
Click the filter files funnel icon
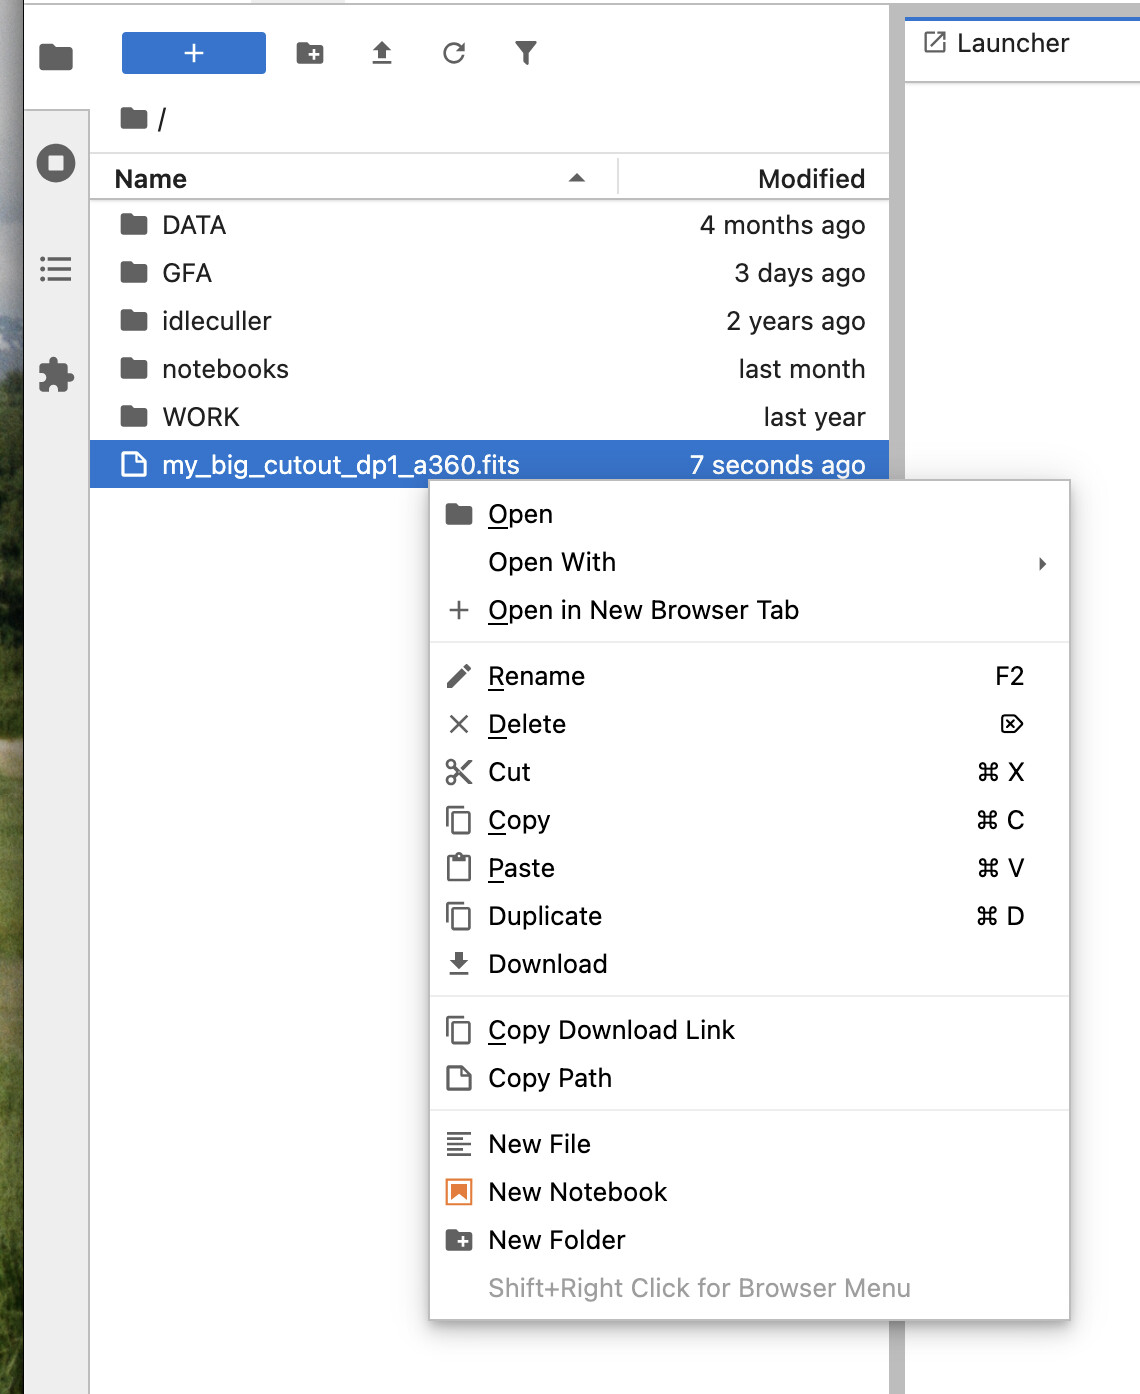(526, 53)
